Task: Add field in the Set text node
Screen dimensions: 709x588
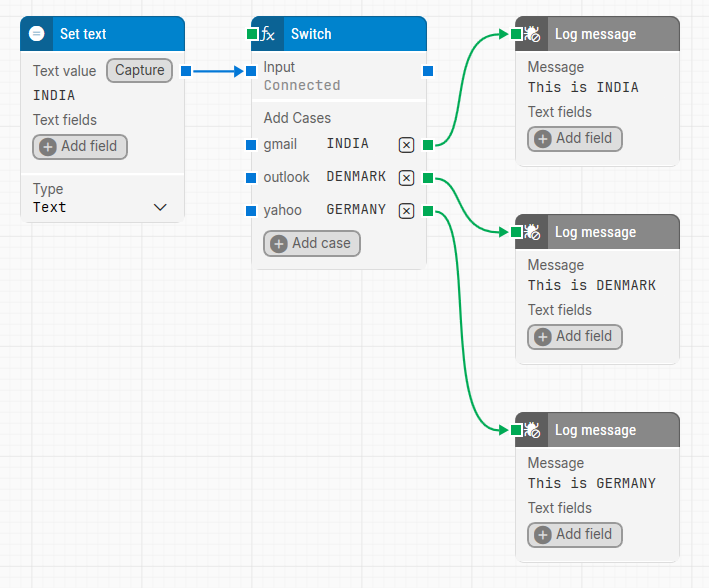Action: pos(80,146)
